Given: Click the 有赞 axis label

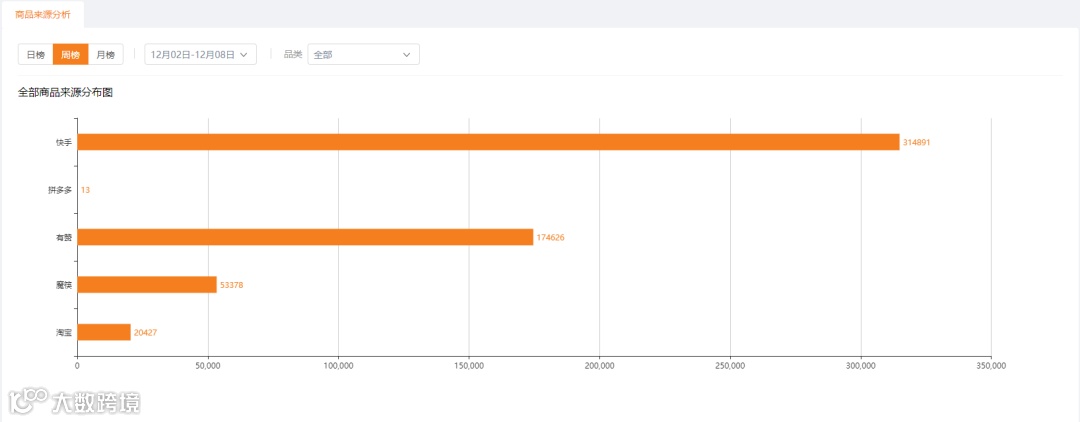Looking at the screenshot, I should click(x=64, y=237).
